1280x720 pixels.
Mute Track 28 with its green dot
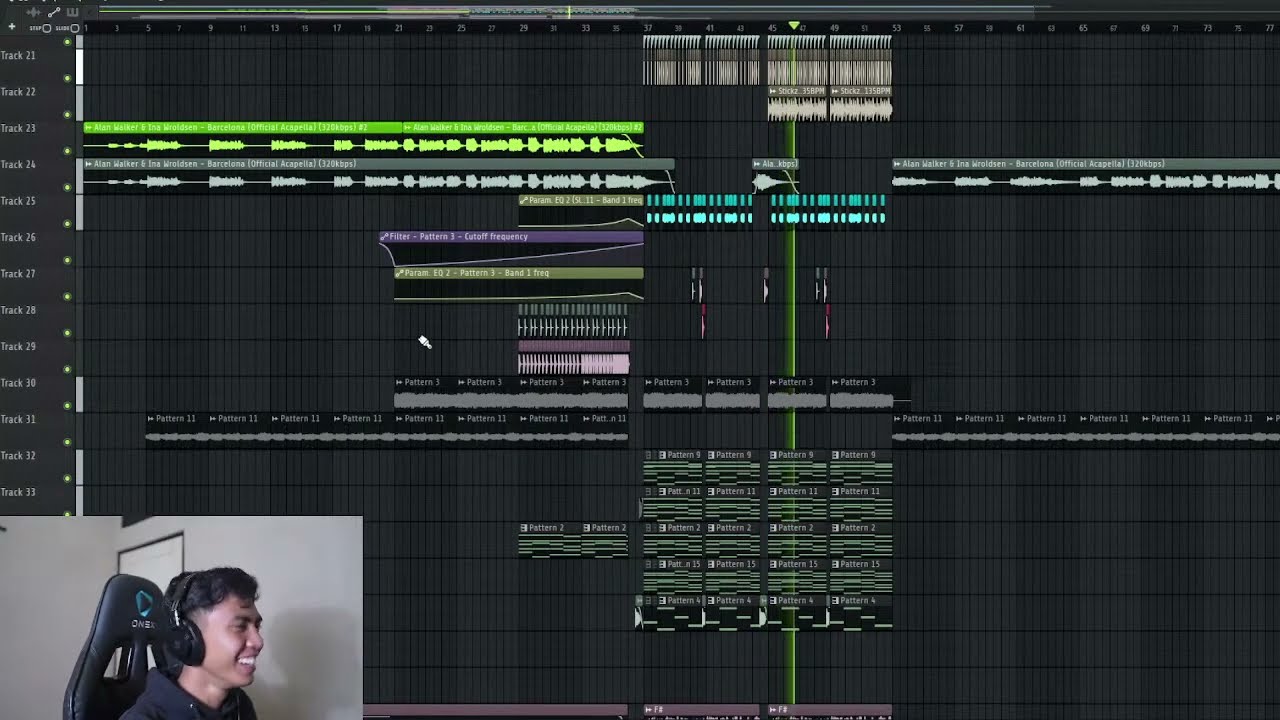click(x=68, y=333)
